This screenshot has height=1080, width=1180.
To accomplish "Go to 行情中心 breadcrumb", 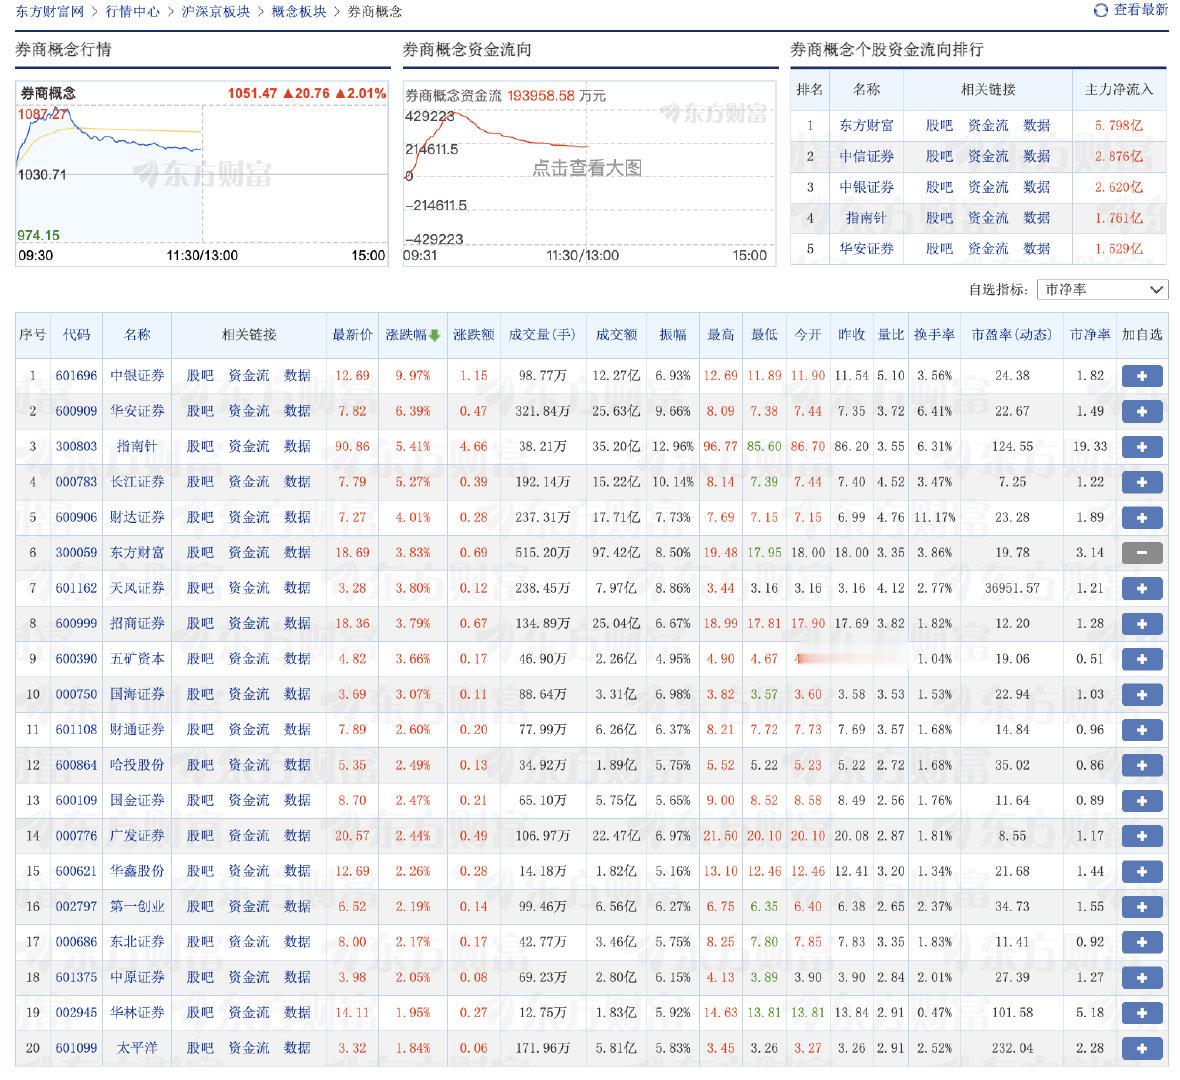I will (132, 11).
